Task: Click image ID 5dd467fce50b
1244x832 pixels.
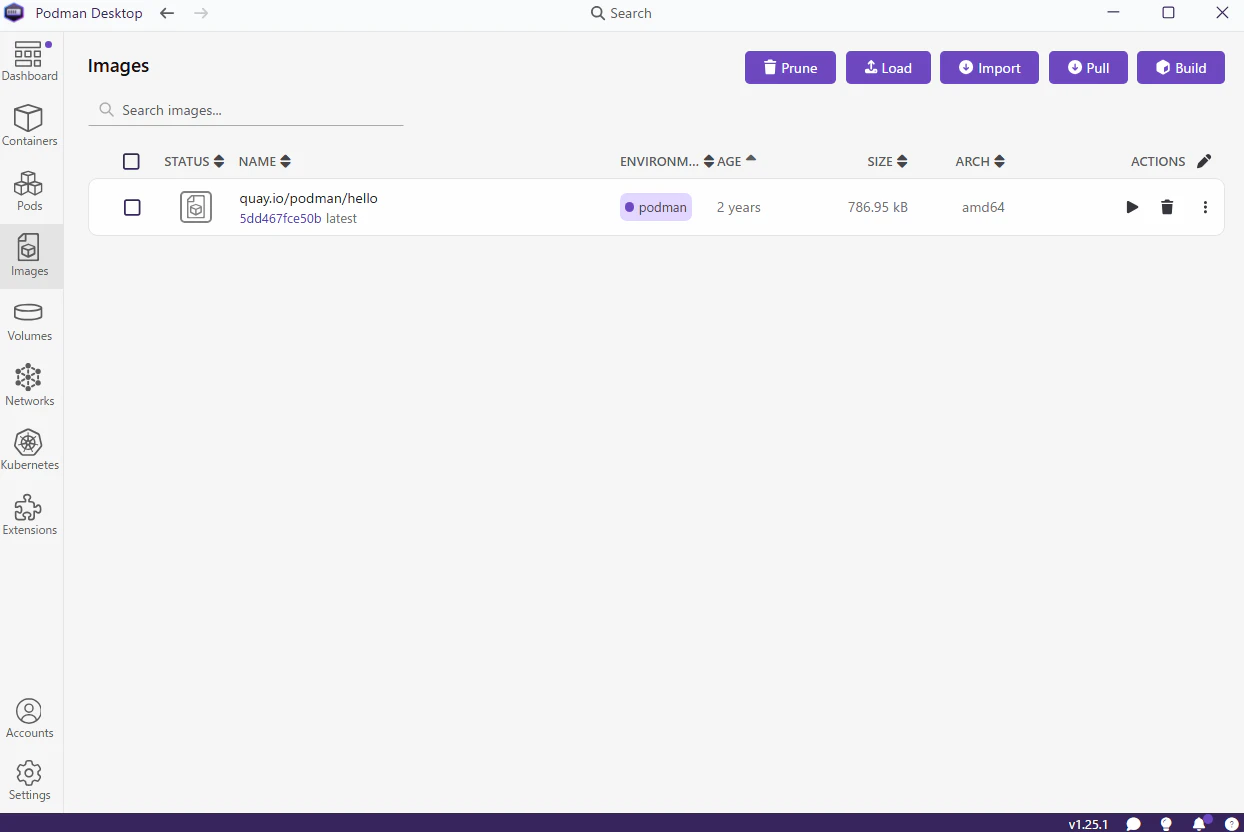Action: 280,218
